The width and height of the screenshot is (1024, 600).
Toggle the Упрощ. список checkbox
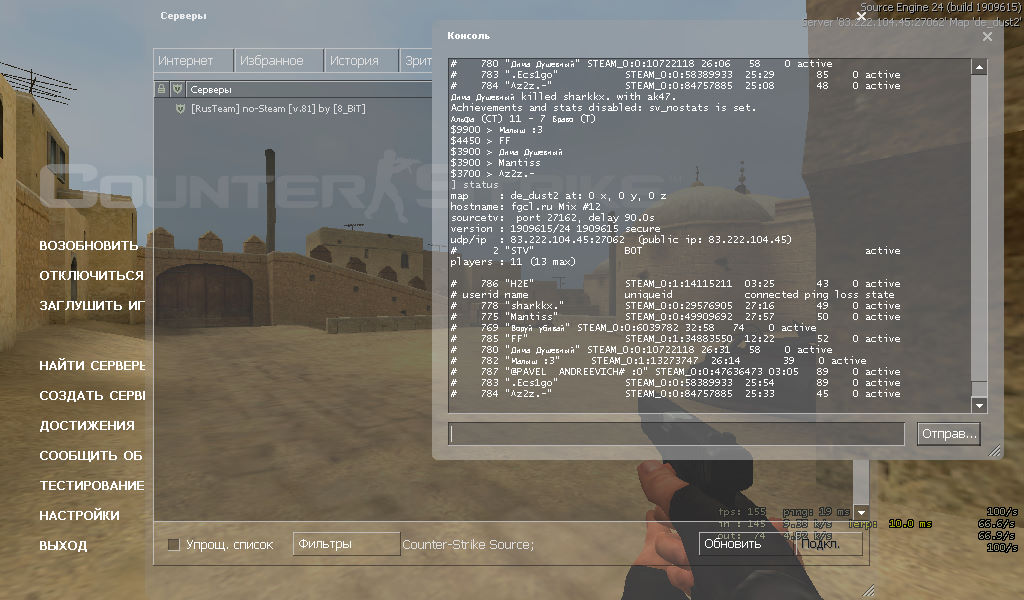[174, 545]
